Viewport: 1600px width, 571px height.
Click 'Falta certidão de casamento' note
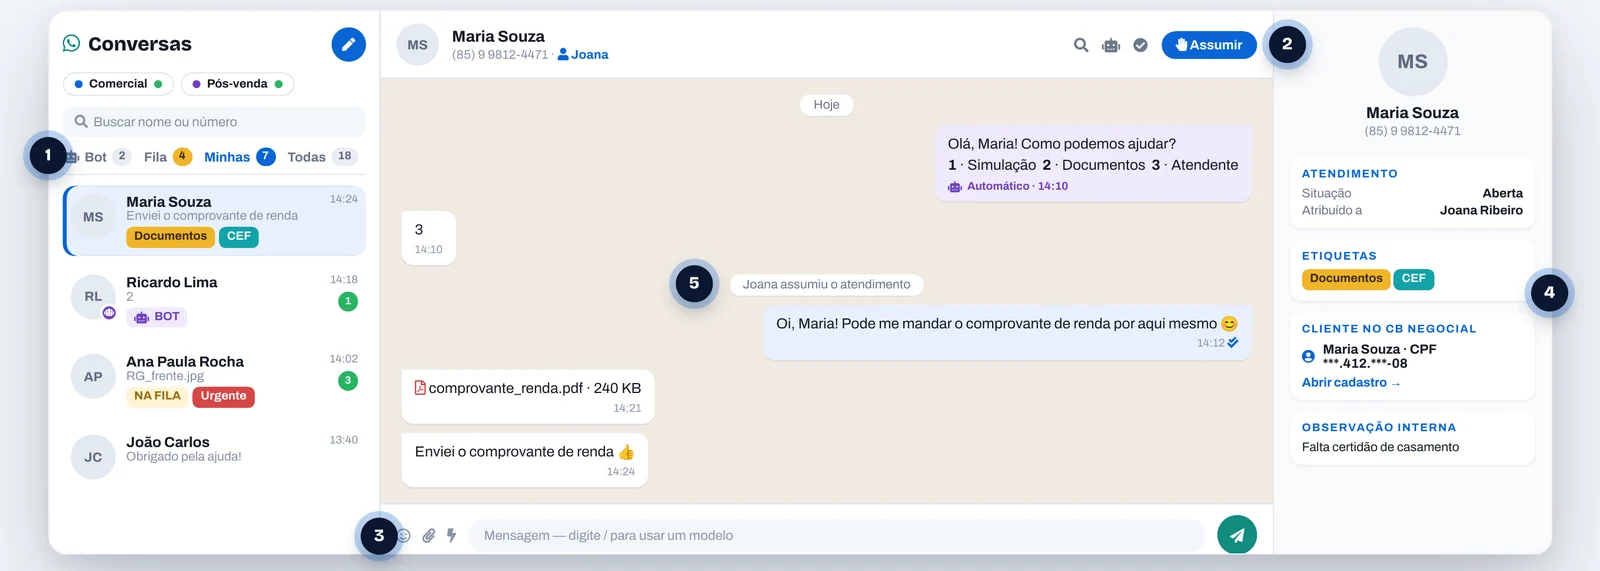pyautogui.click(x=1380, y=448)
